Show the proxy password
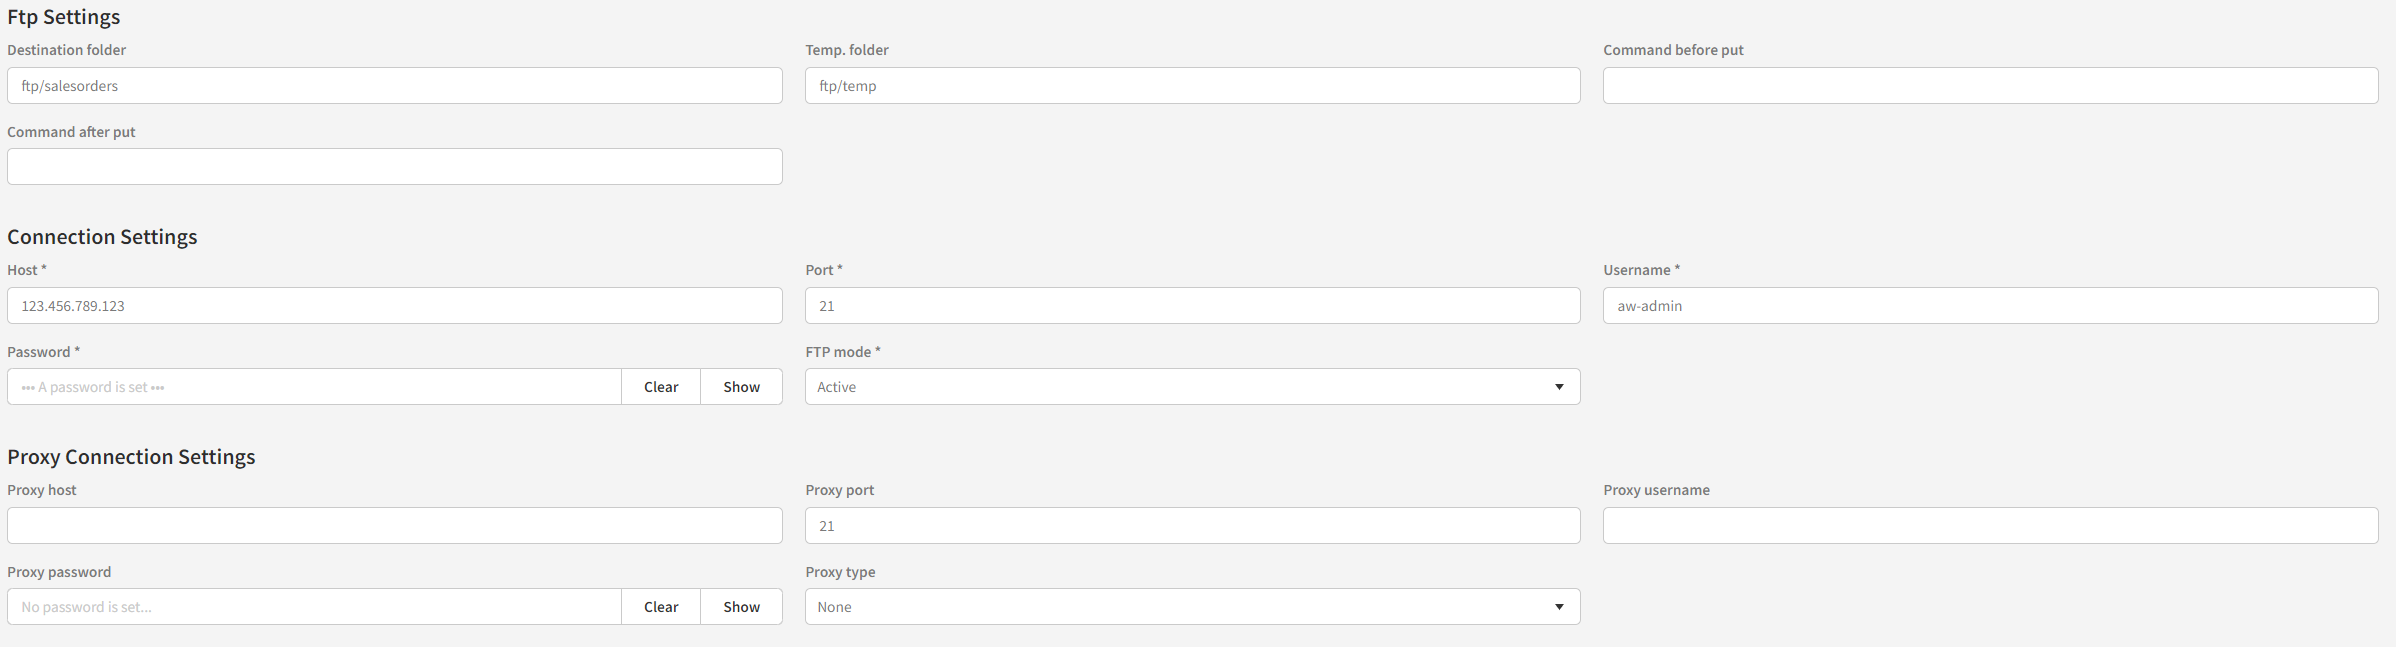This screenshot has height=647, width=2396. point(741,607)
